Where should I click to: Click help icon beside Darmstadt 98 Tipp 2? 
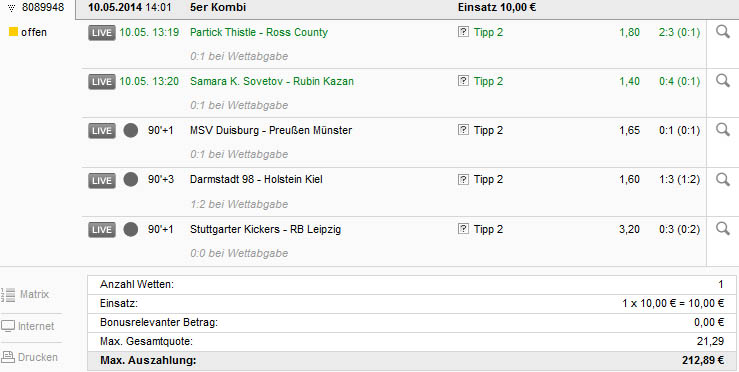tap(463, 179)
